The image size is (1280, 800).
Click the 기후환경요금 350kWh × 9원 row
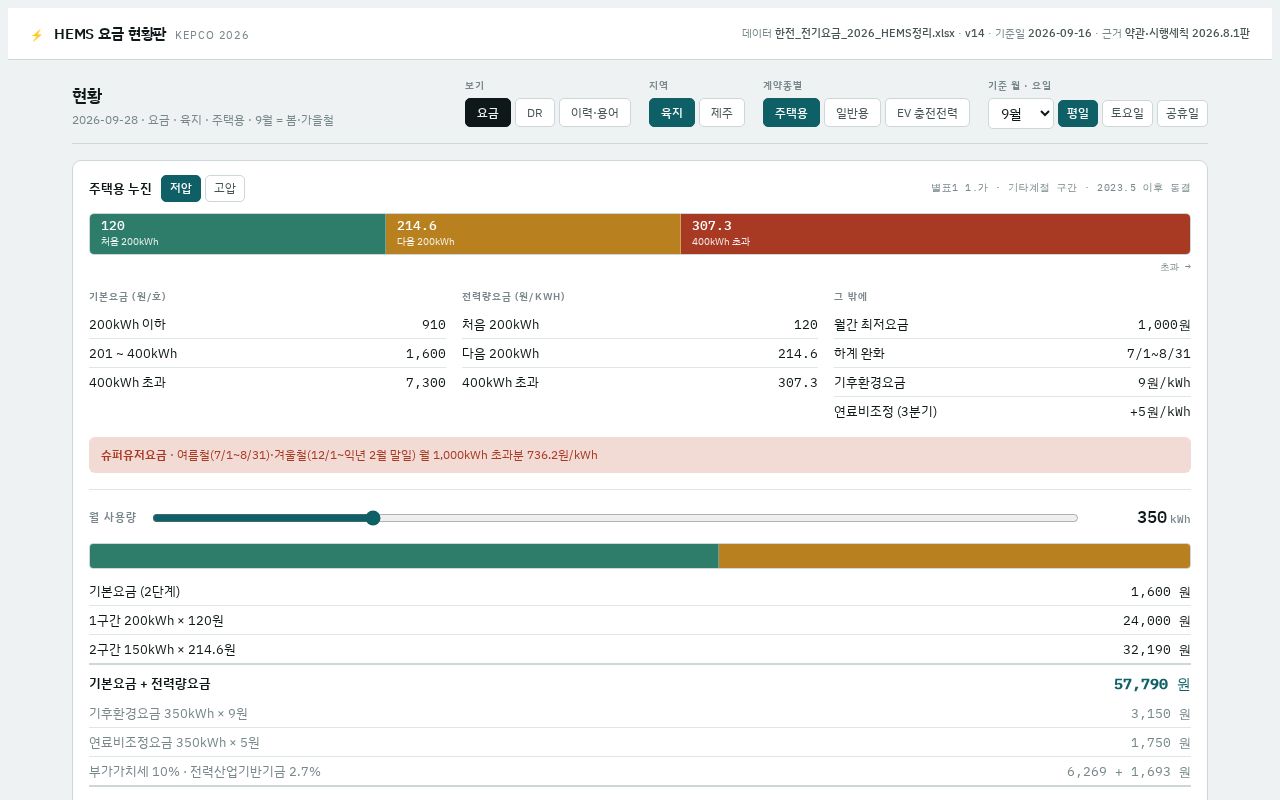tap(640, 714)
